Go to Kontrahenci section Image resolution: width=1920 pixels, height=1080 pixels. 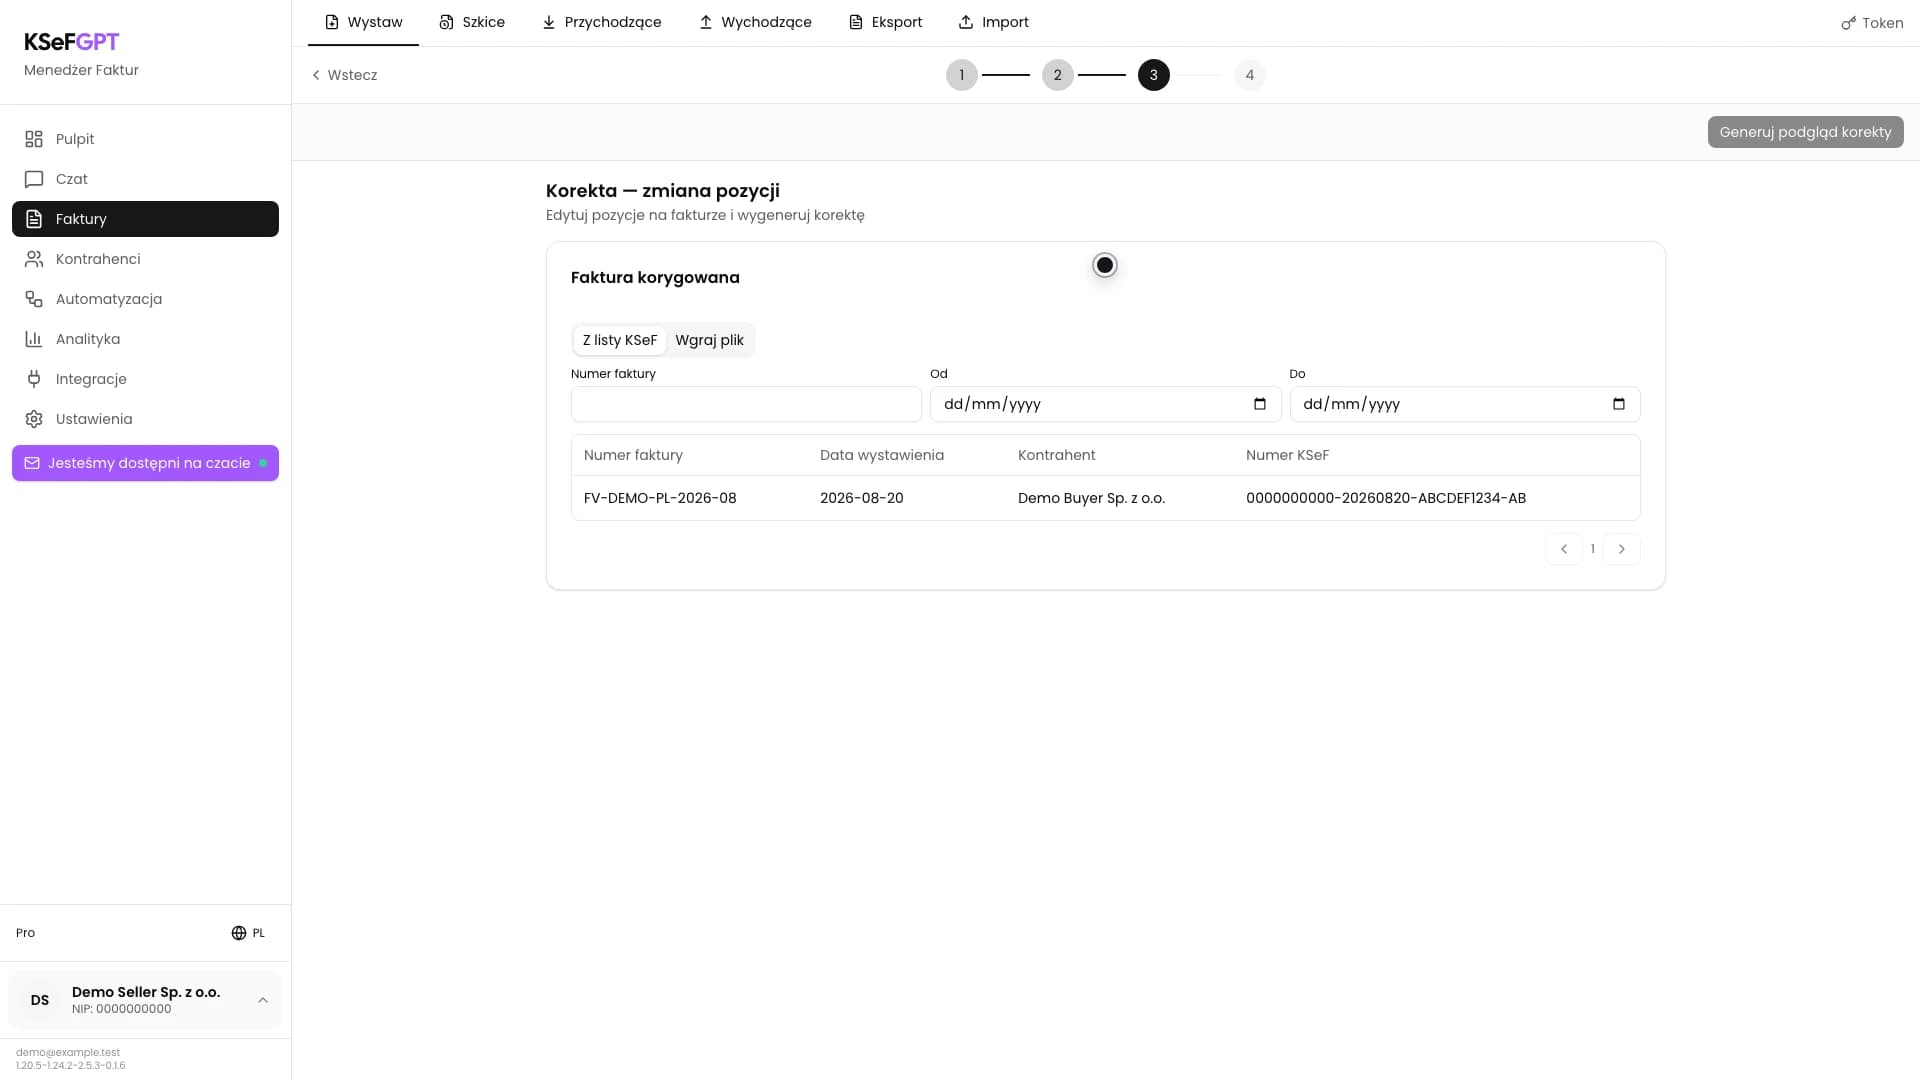click(x=145, y=259)
